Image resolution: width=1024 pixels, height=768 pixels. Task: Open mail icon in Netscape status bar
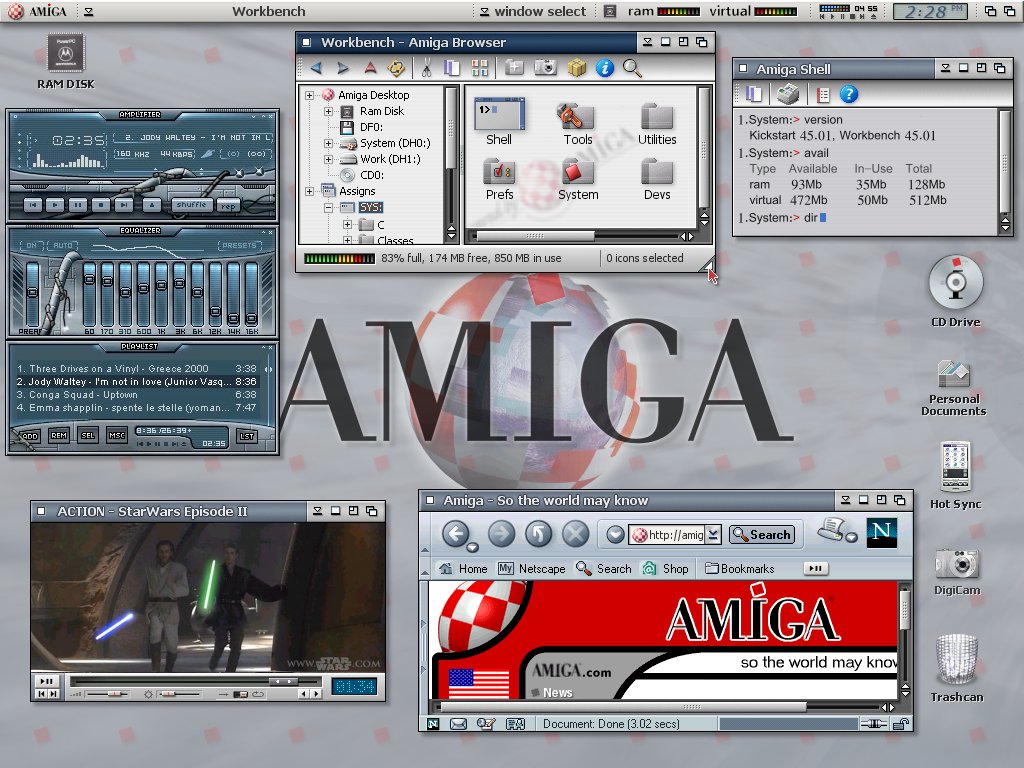click(x=458, y=724)
